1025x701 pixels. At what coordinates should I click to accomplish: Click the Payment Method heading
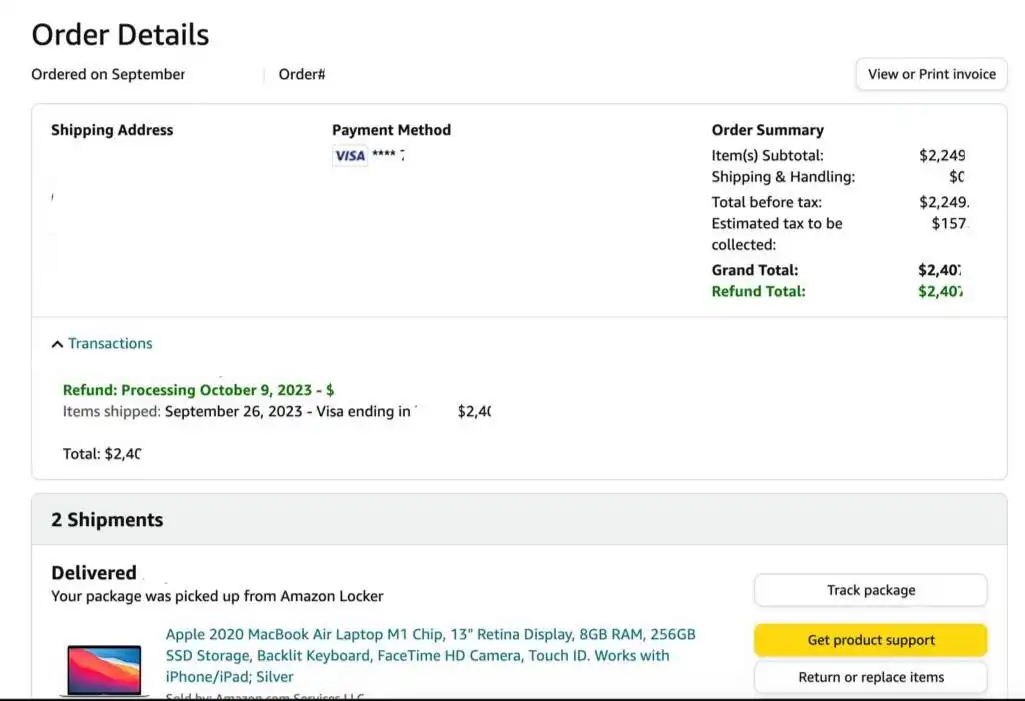point(391,130)
